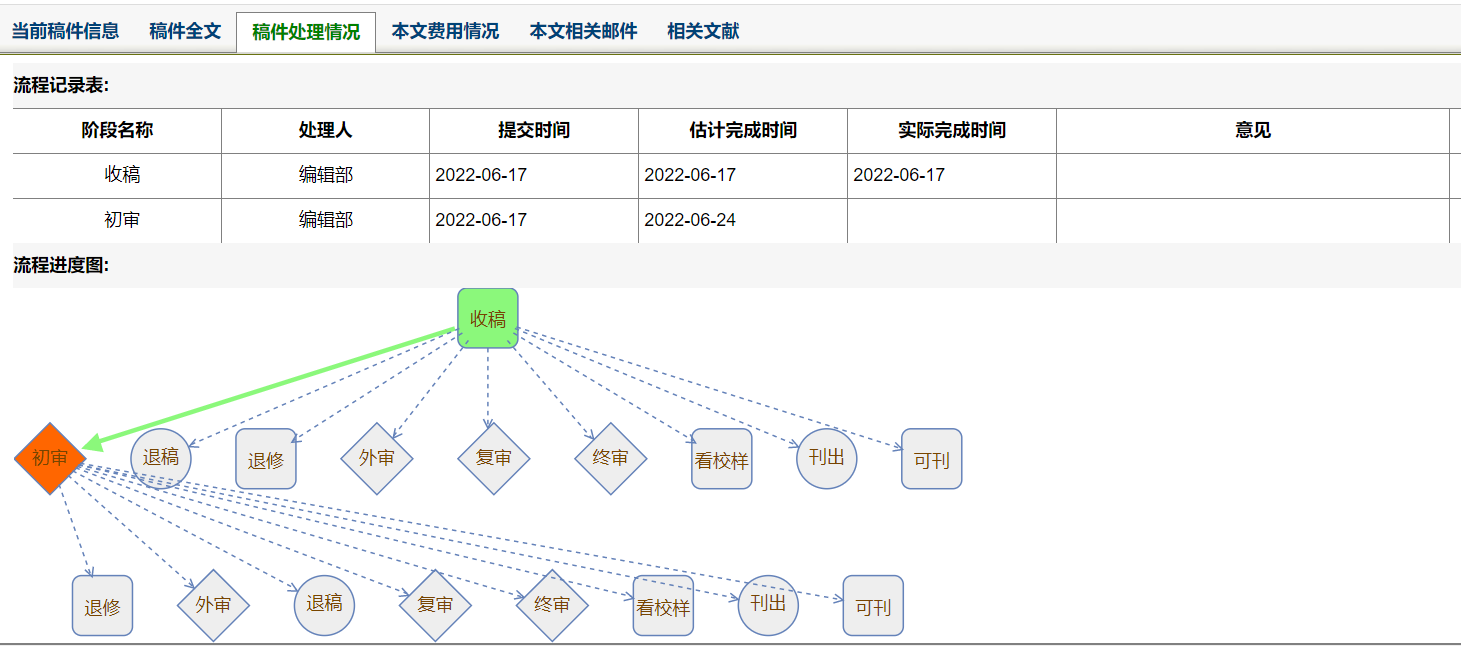Open the 相关文献 tab
This screenshot has width=1461, height=646.
tap(703, 31)
